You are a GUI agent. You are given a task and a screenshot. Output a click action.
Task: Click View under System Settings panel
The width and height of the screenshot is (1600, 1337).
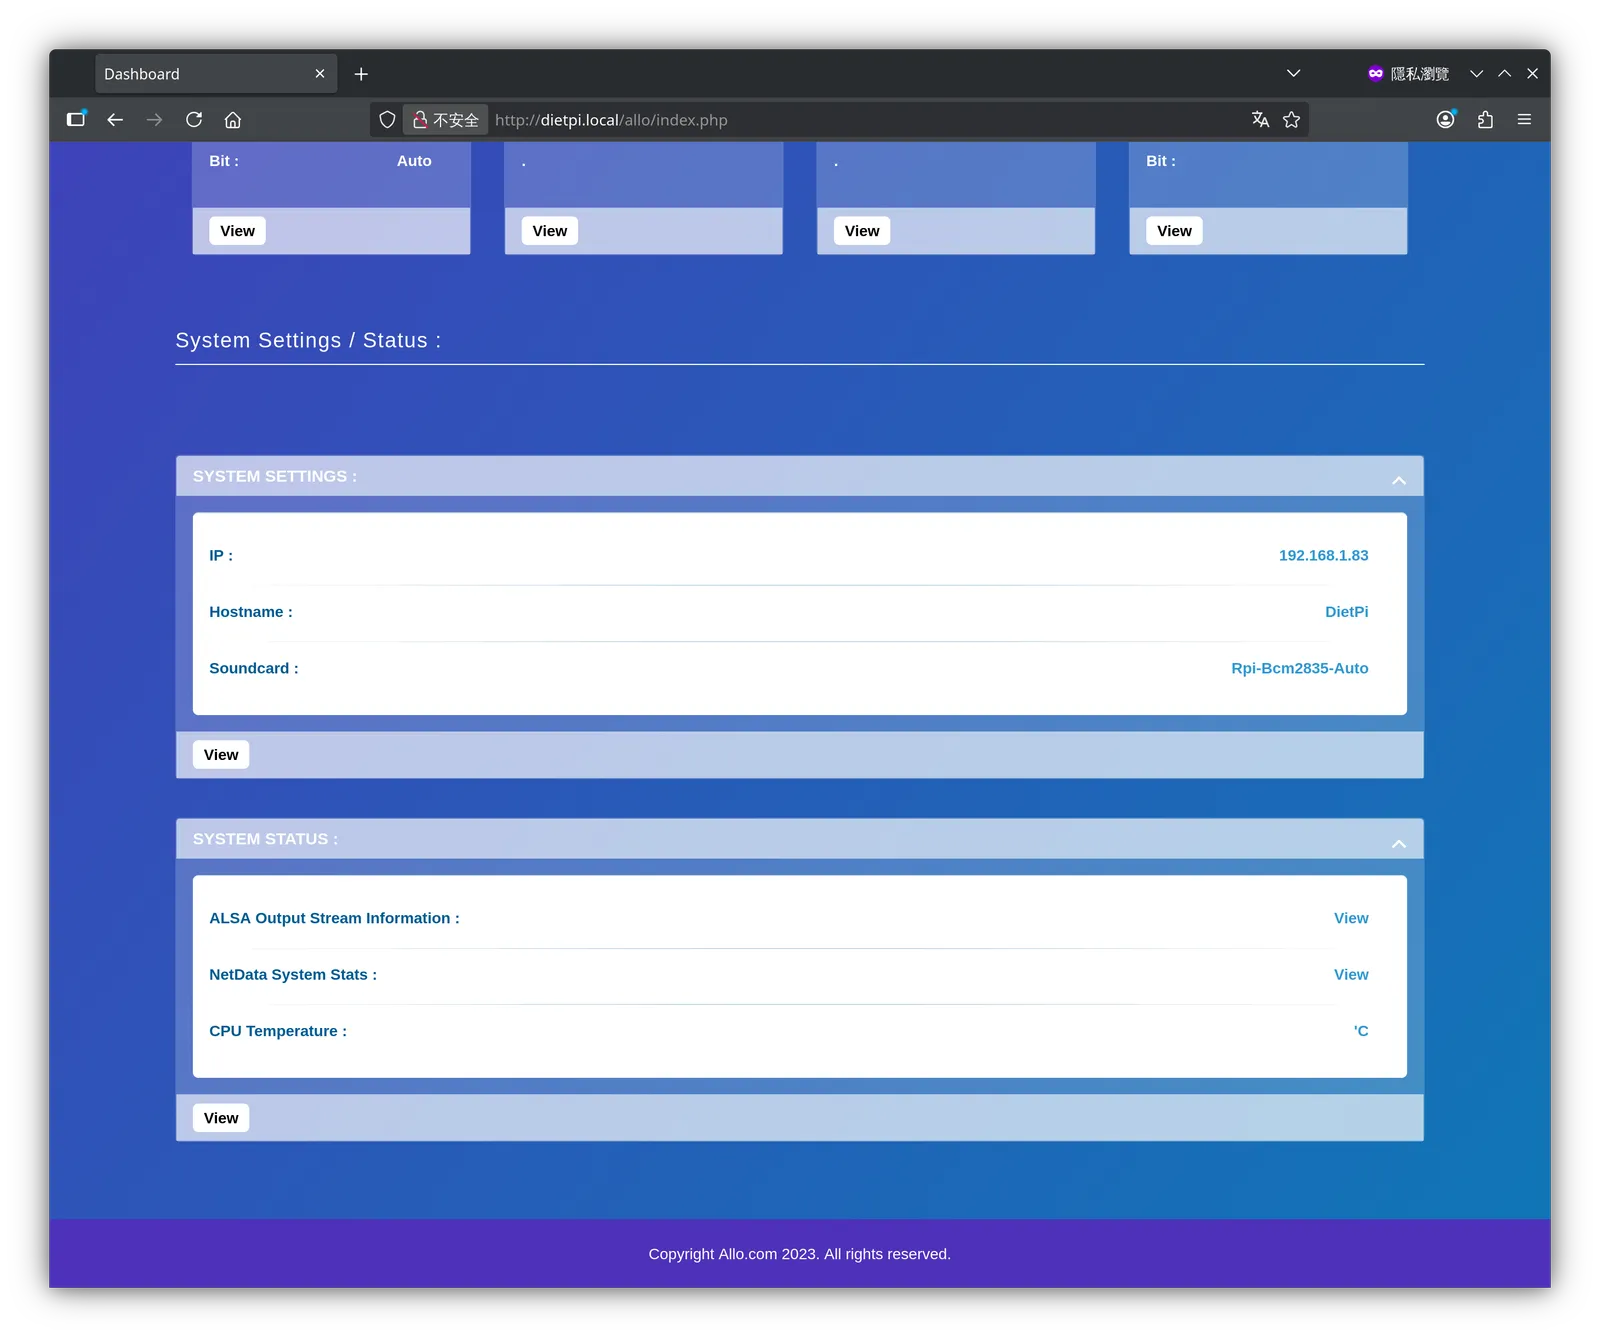click(x=221, y=755)
